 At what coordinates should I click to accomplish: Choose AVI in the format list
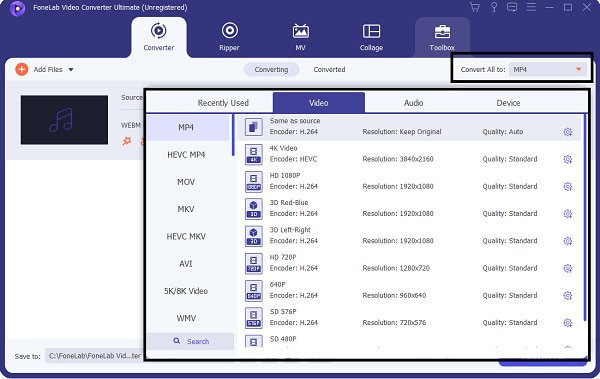point(186,264)
